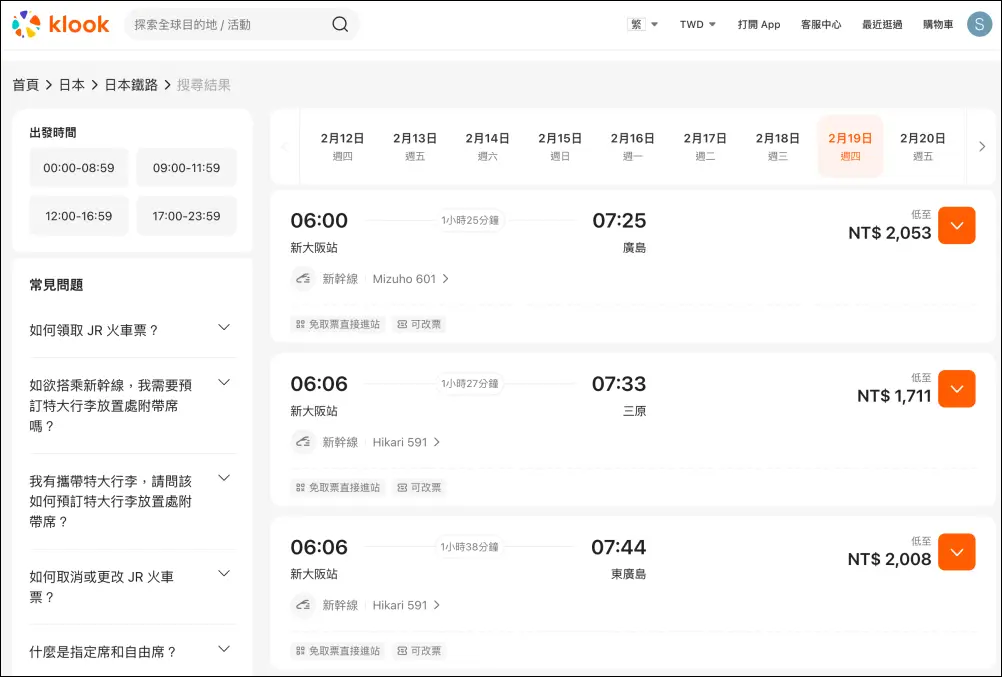Viewport: 1002px width, 677px height.
Task: Expand the 如何領取 JR 火車票 question
Action: click(131, 330)
